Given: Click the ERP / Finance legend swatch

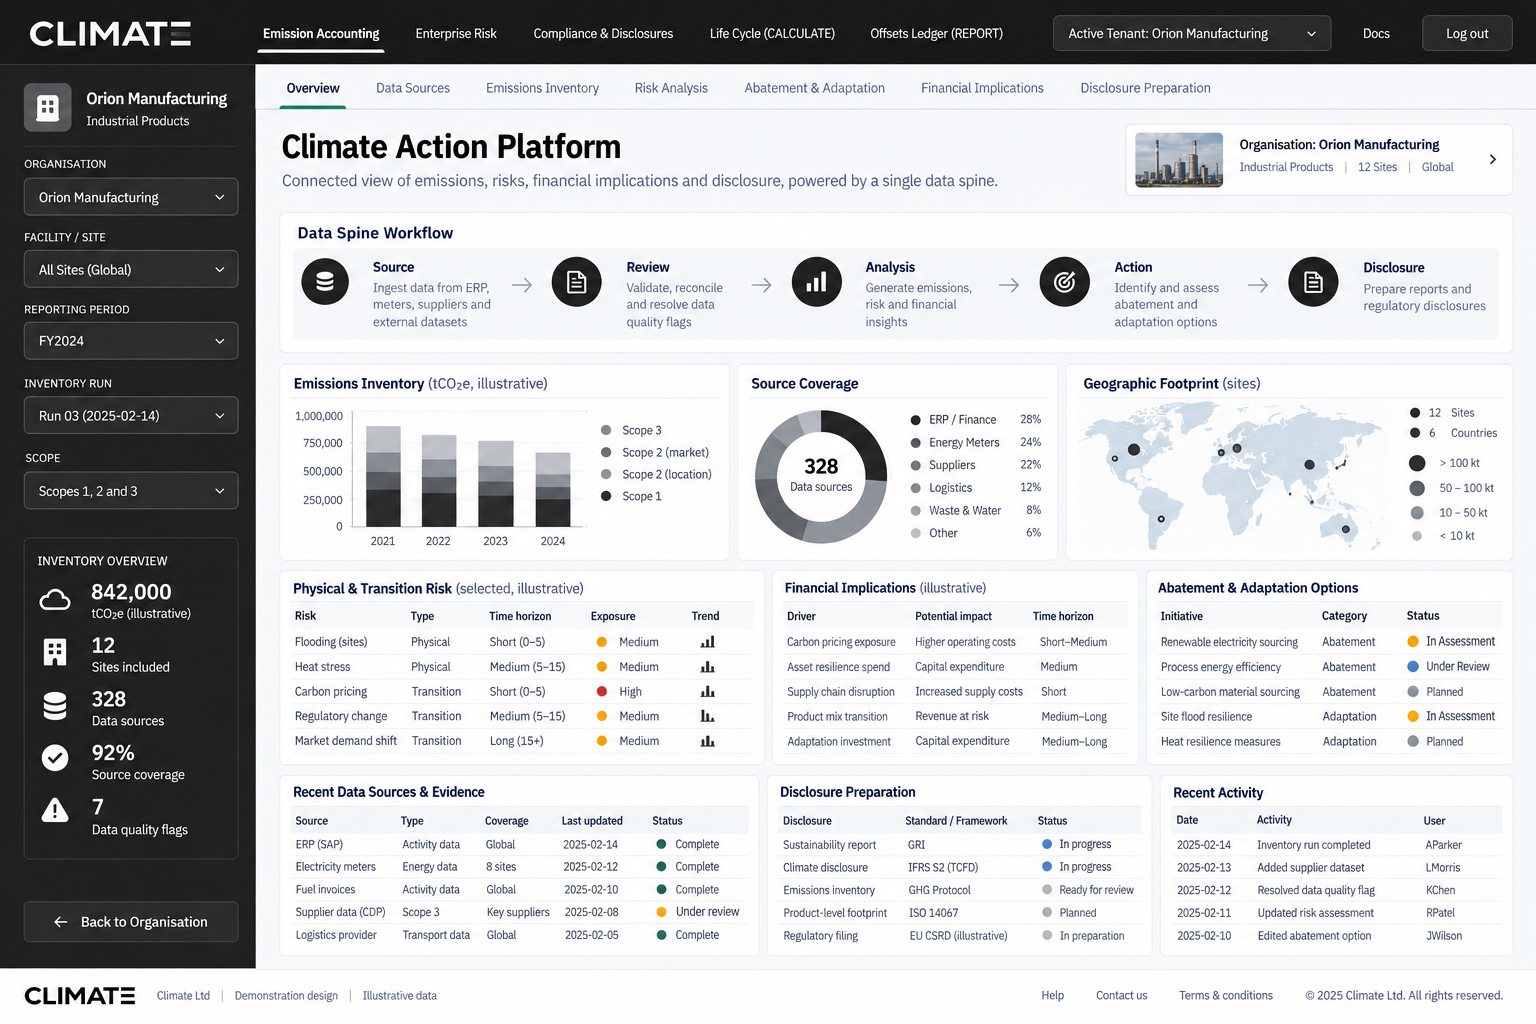Looking at the screenshot, I should [x=916, y=420].
